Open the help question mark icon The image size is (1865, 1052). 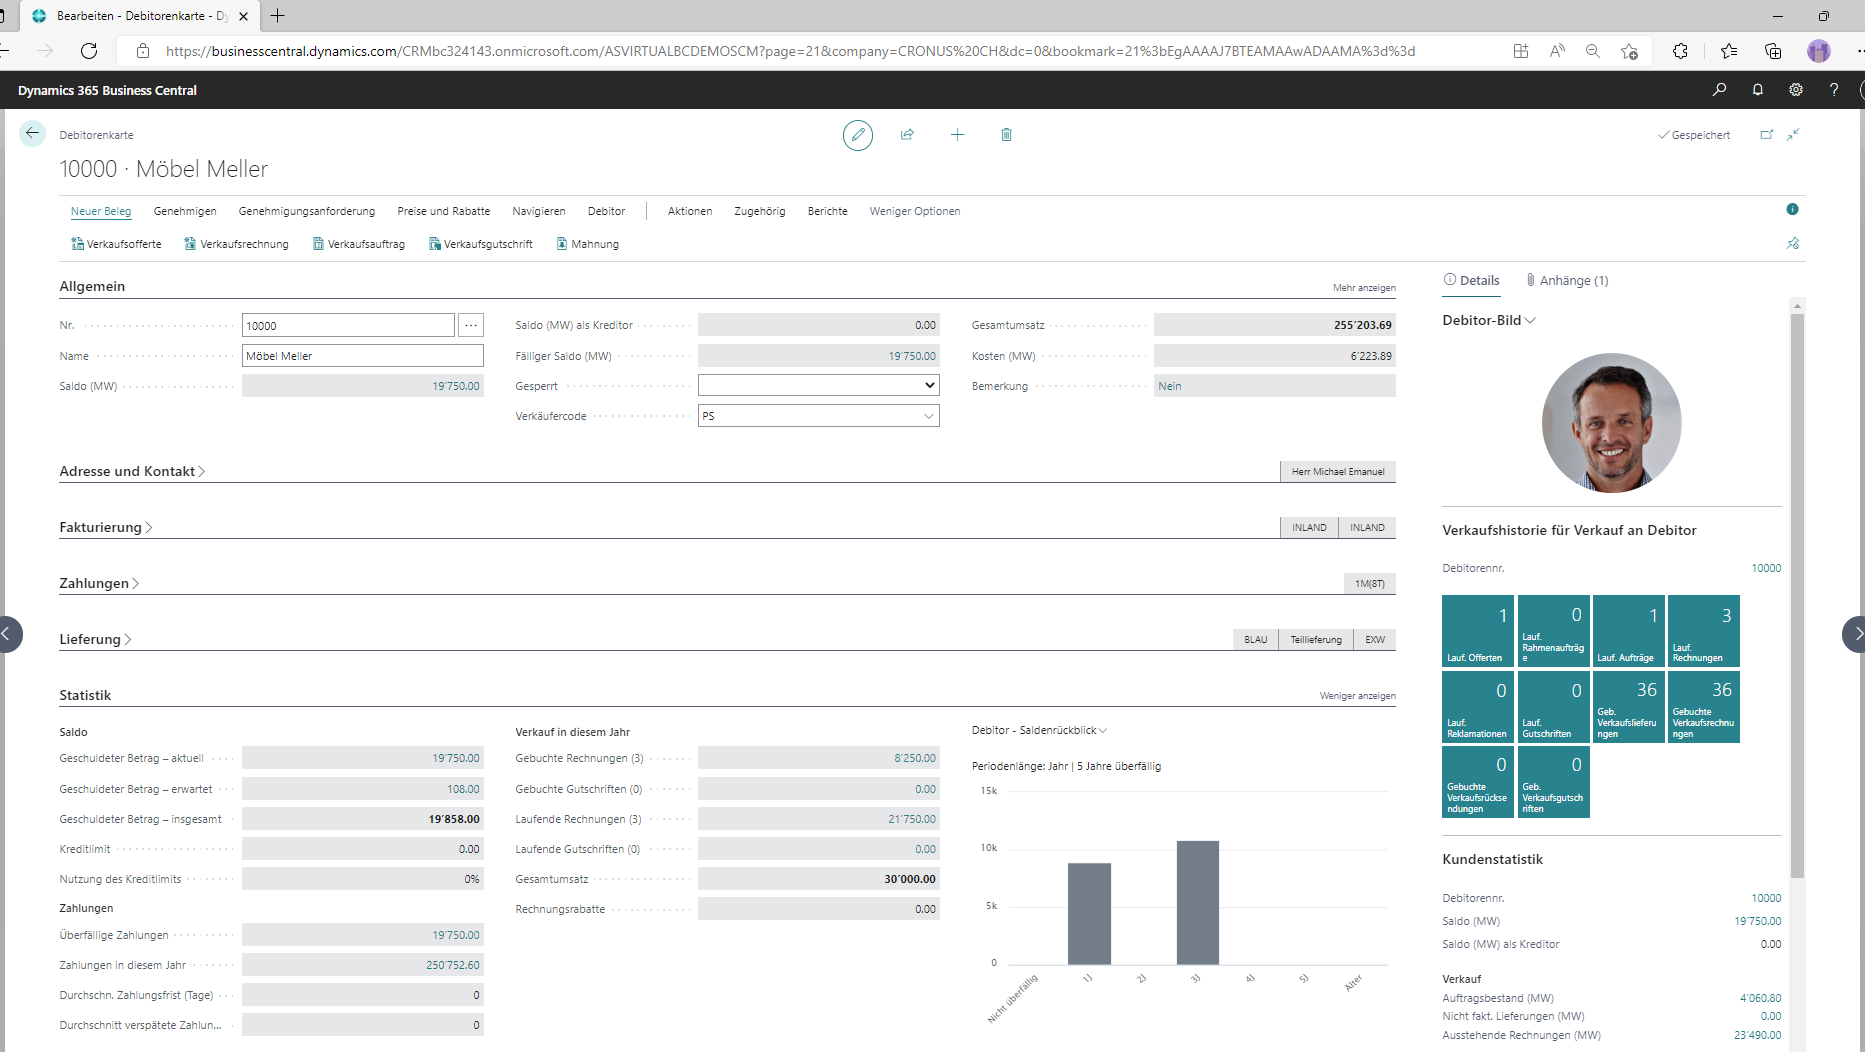pos(1833,90)
